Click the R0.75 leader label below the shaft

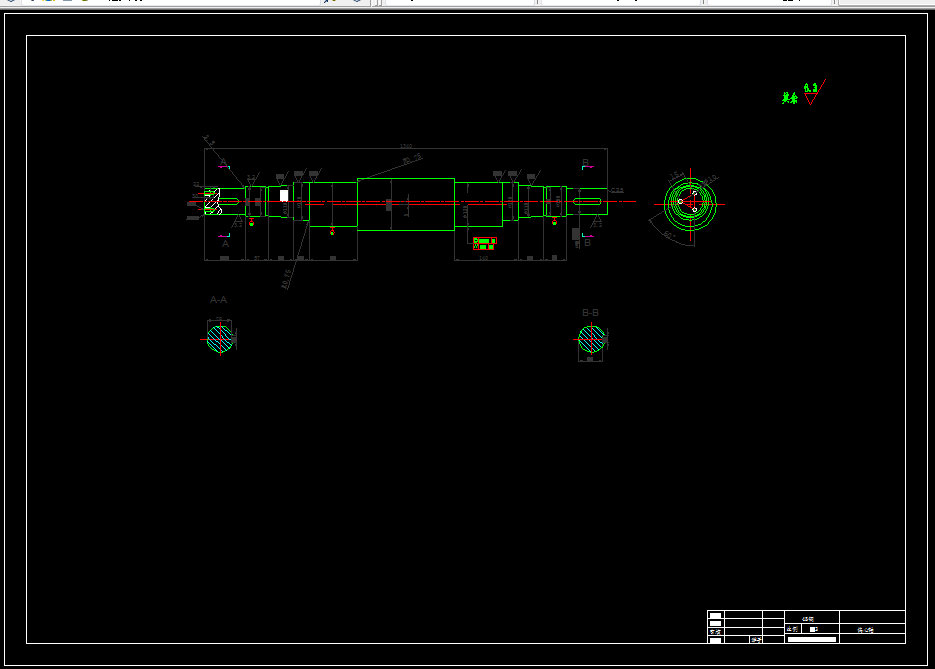287,279
